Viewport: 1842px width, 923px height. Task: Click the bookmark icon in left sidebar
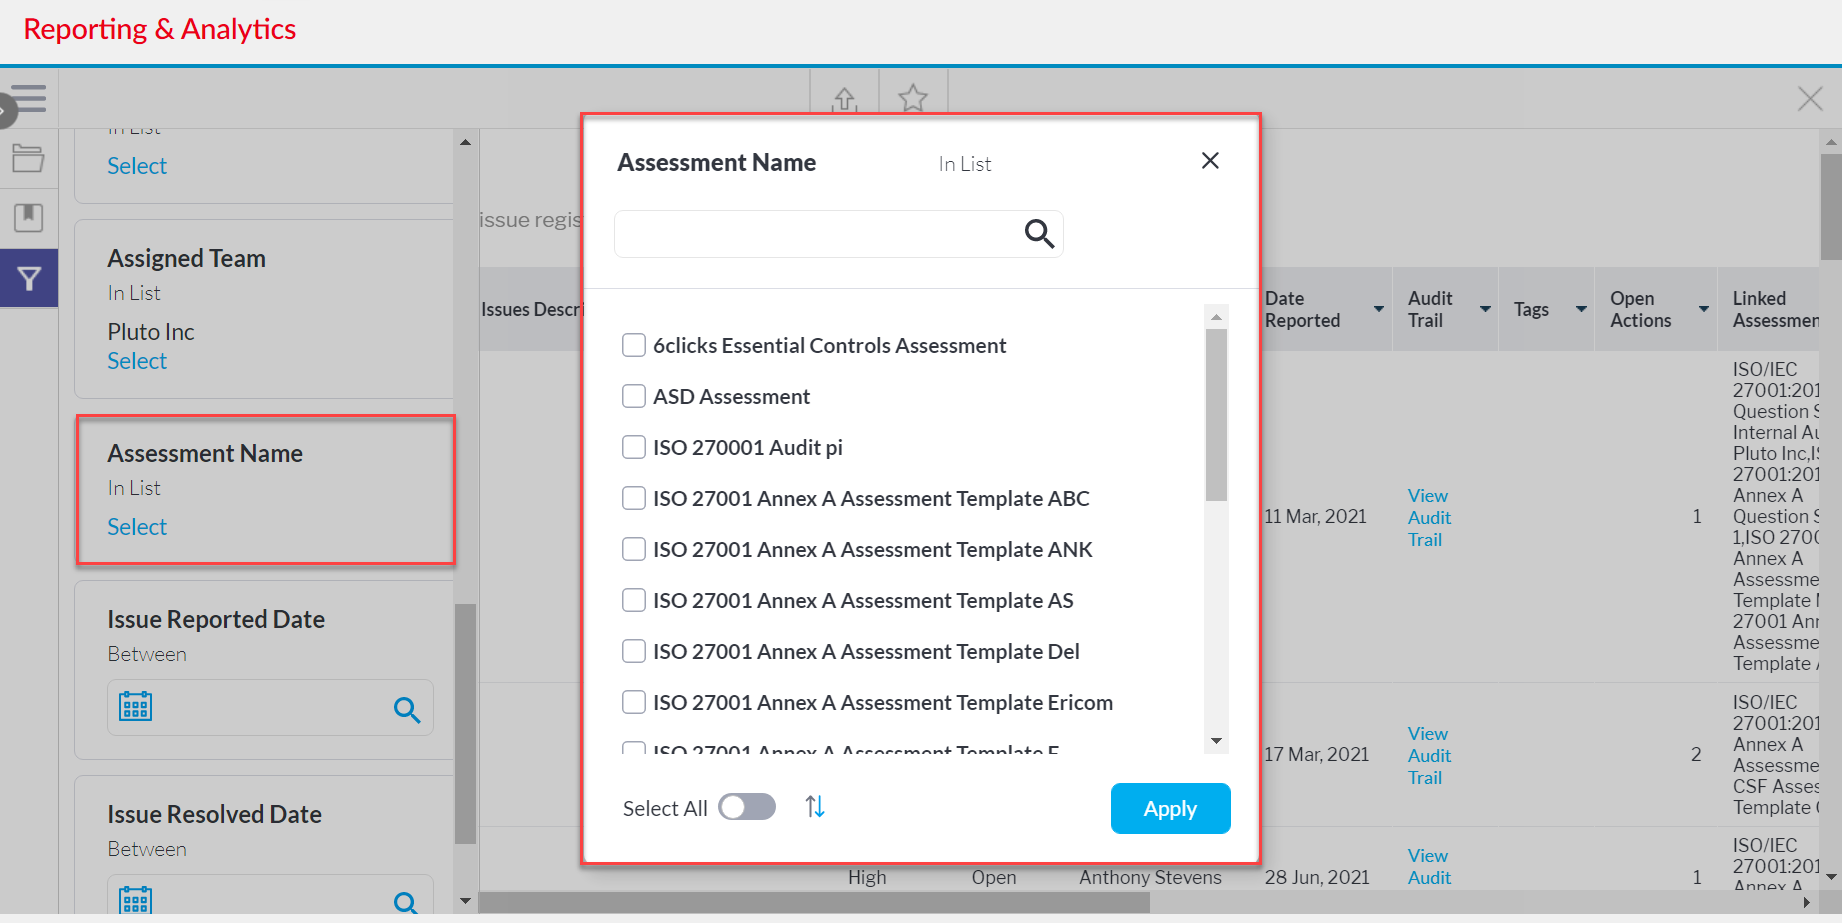(x=28, y=217)
